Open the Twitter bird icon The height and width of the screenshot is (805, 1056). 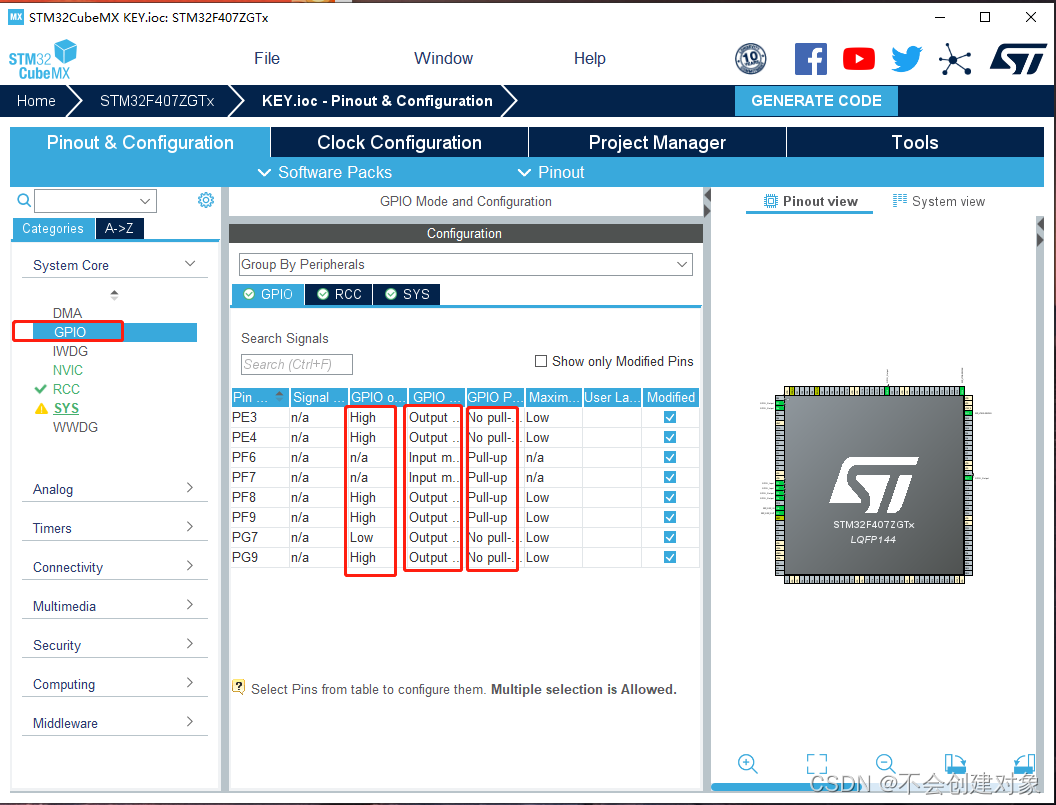906,59
